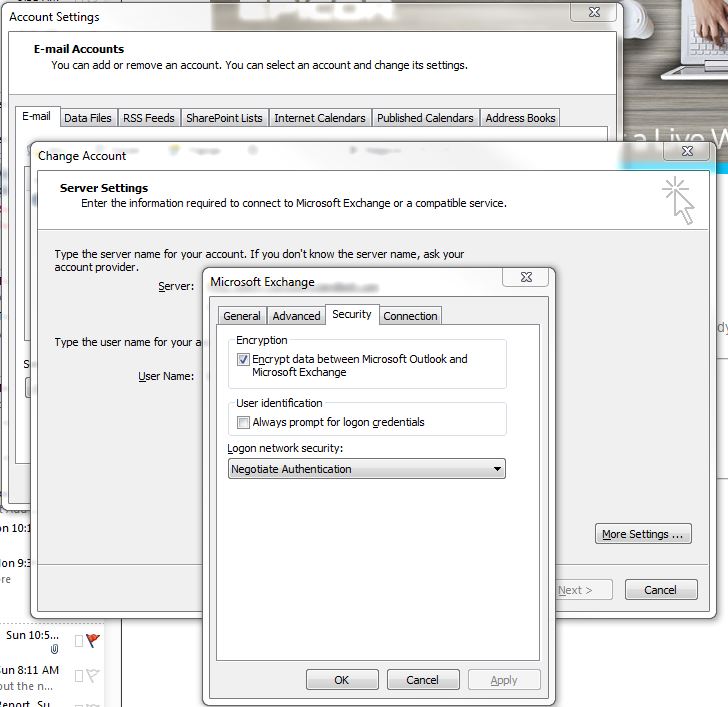
Task: Open the RSS Feeds tab
Action: point(148,118)
